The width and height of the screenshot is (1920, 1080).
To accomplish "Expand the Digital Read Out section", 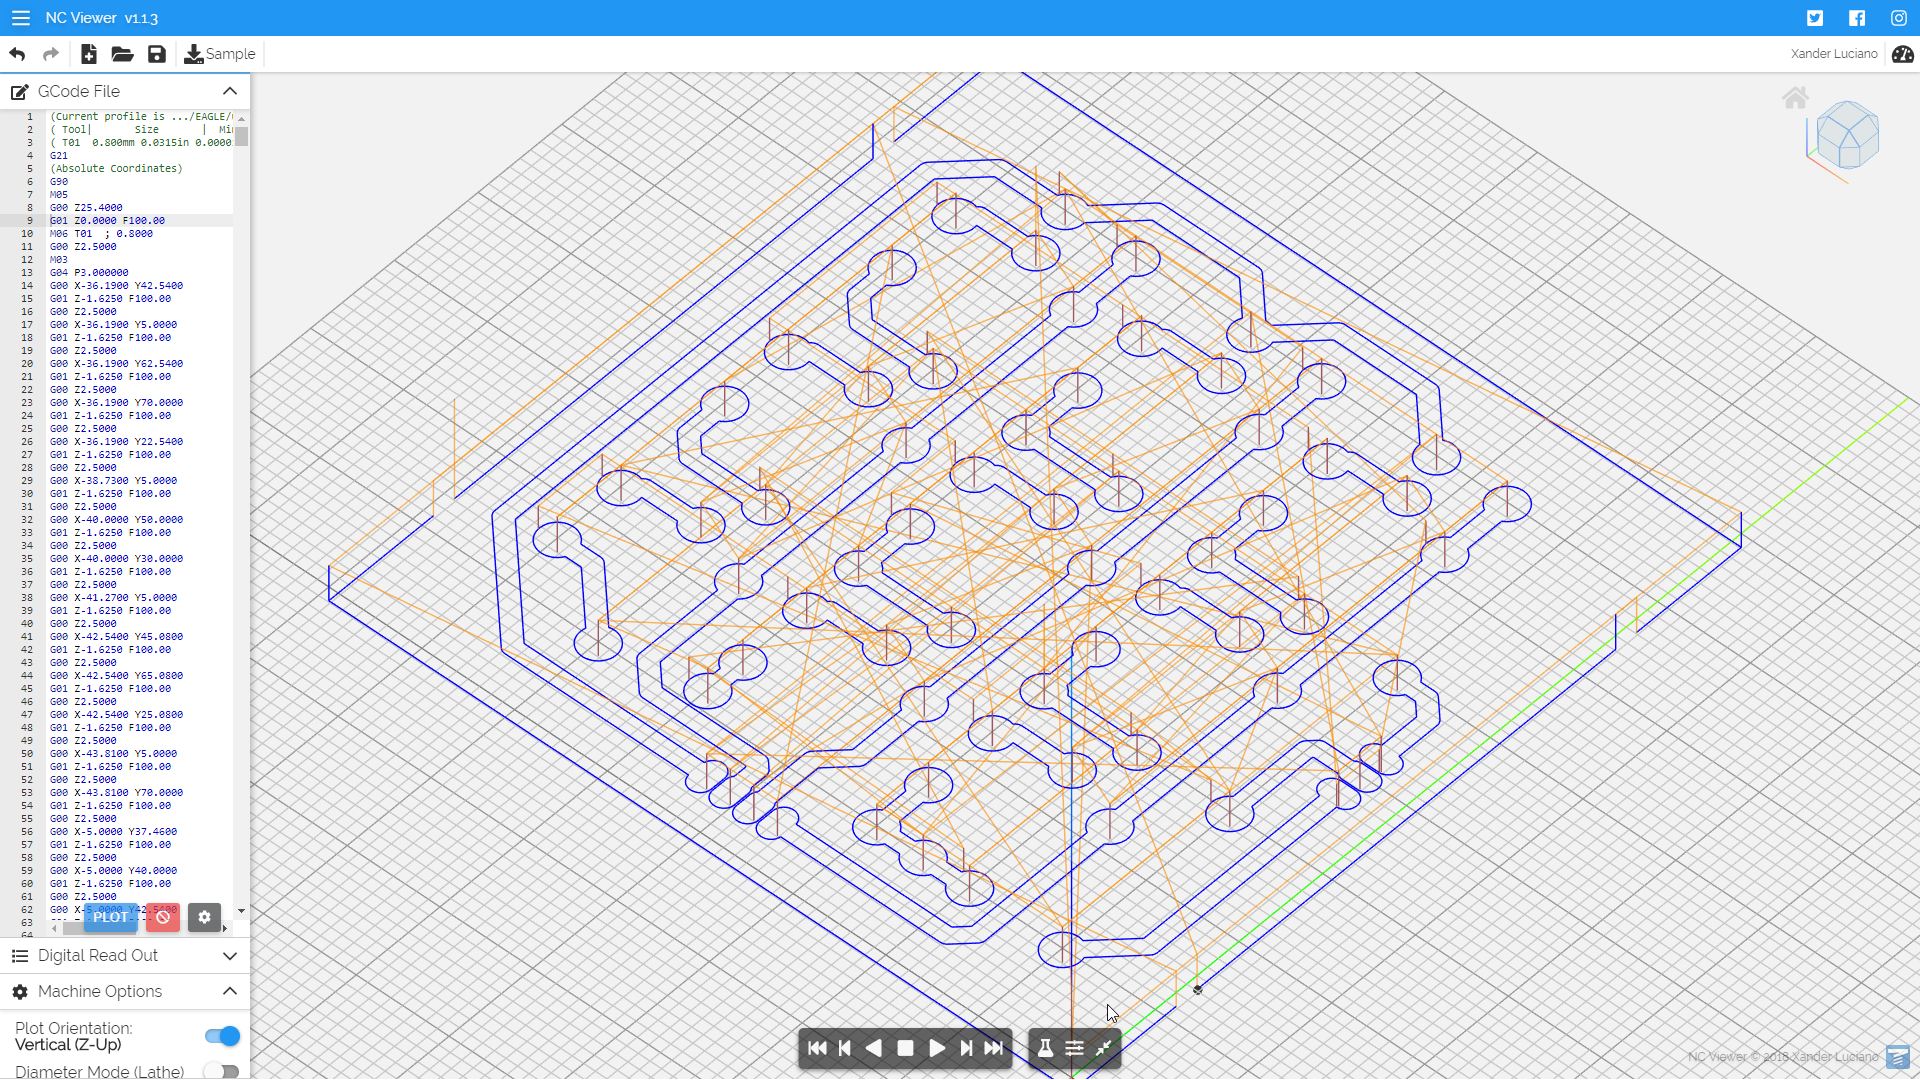I will pos(230,956).
